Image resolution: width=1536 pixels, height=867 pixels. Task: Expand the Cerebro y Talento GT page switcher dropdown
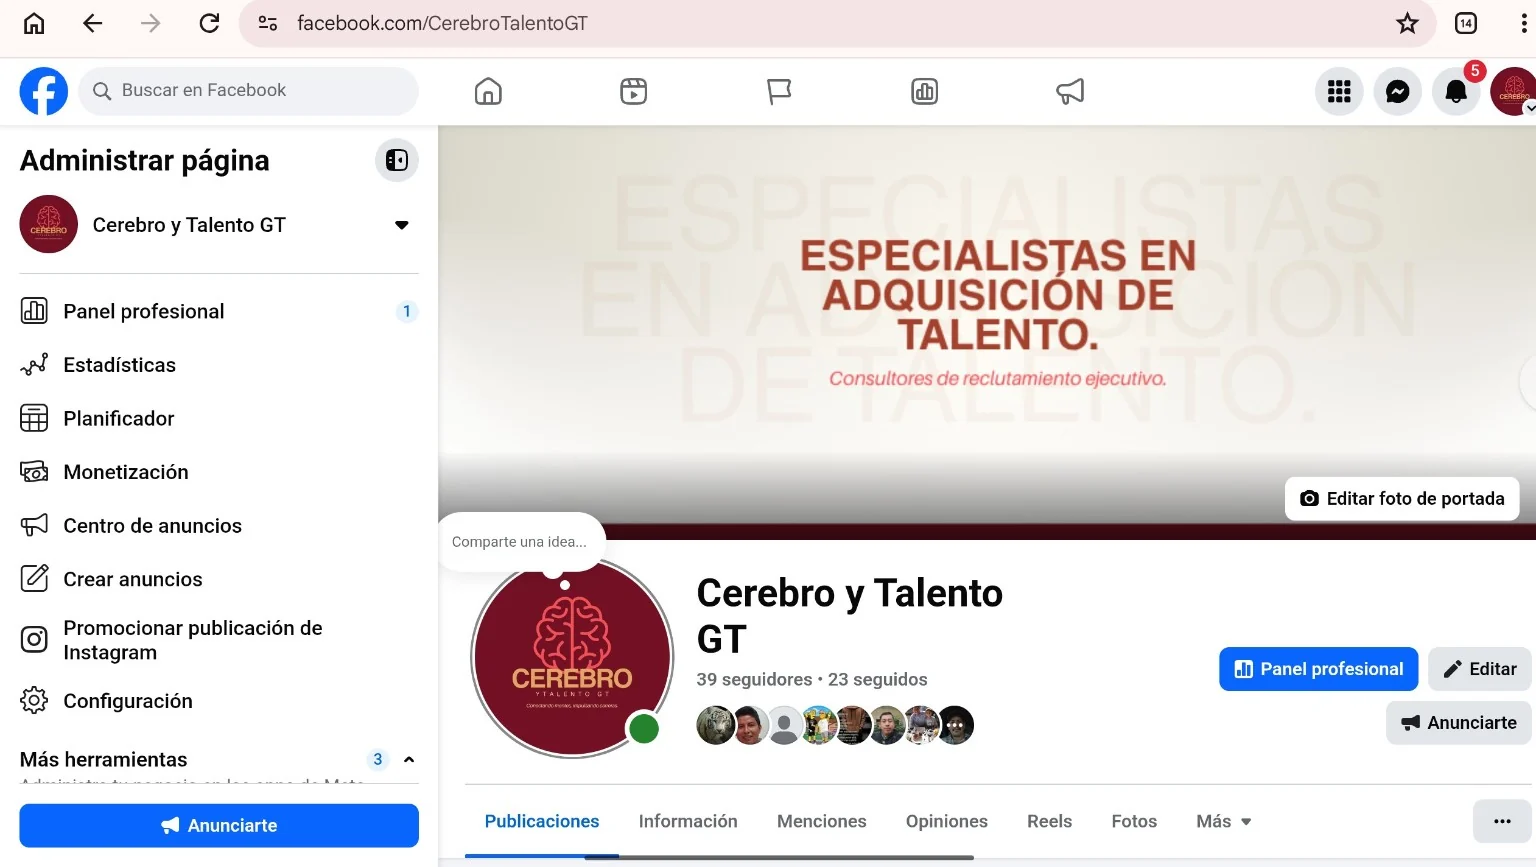coord(401,225)
